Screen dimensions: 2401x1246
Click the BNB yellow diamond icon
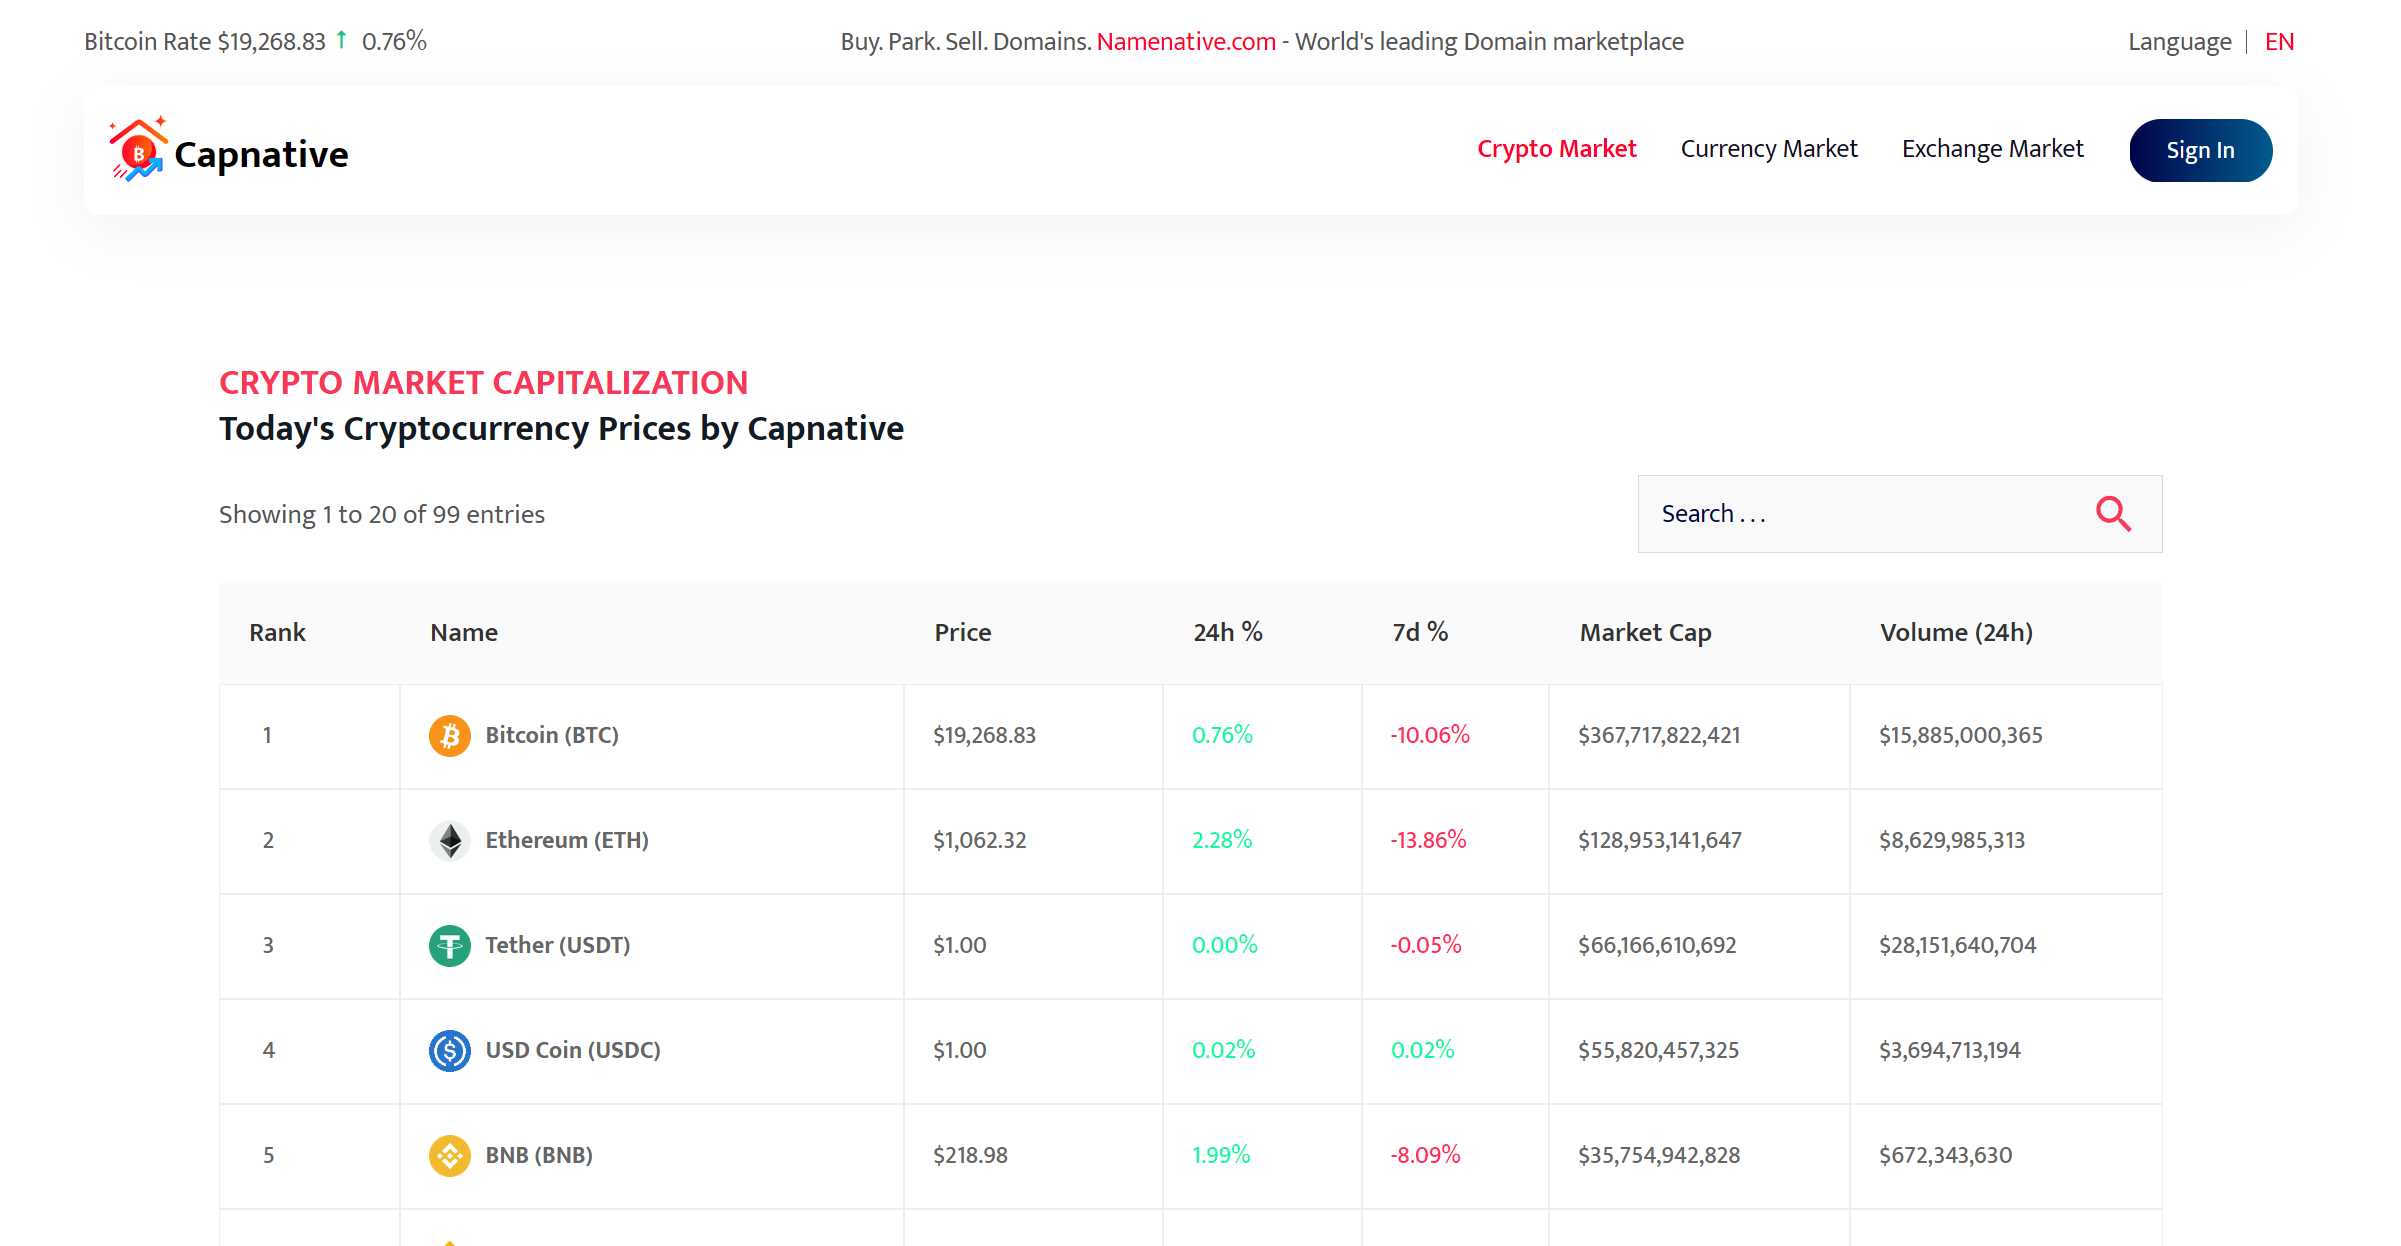450,1155
